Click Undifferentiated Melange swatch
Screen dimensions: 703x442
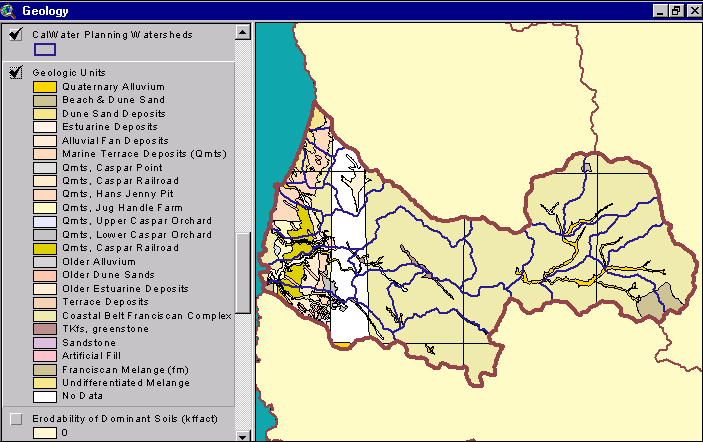45,383
